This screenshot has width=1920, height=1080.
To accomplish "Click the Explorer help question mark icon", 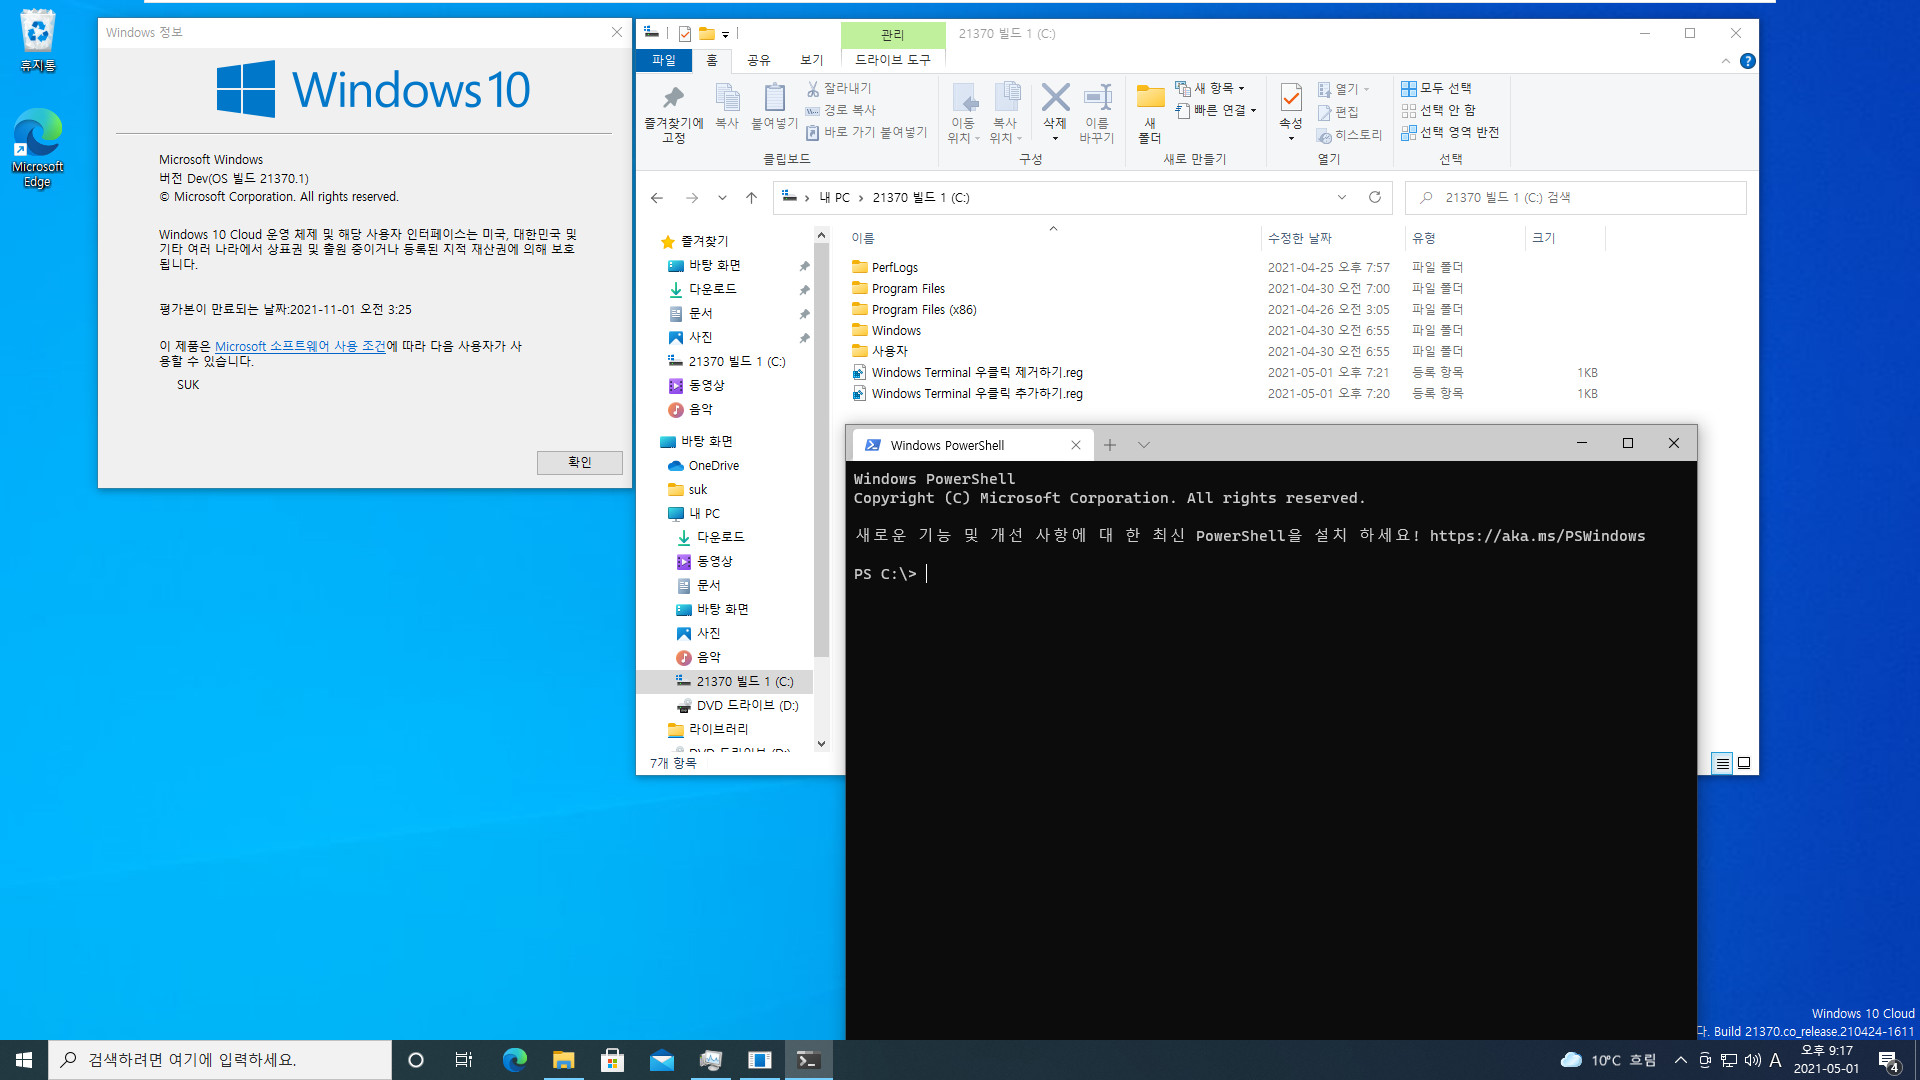I will point(1747,61).
